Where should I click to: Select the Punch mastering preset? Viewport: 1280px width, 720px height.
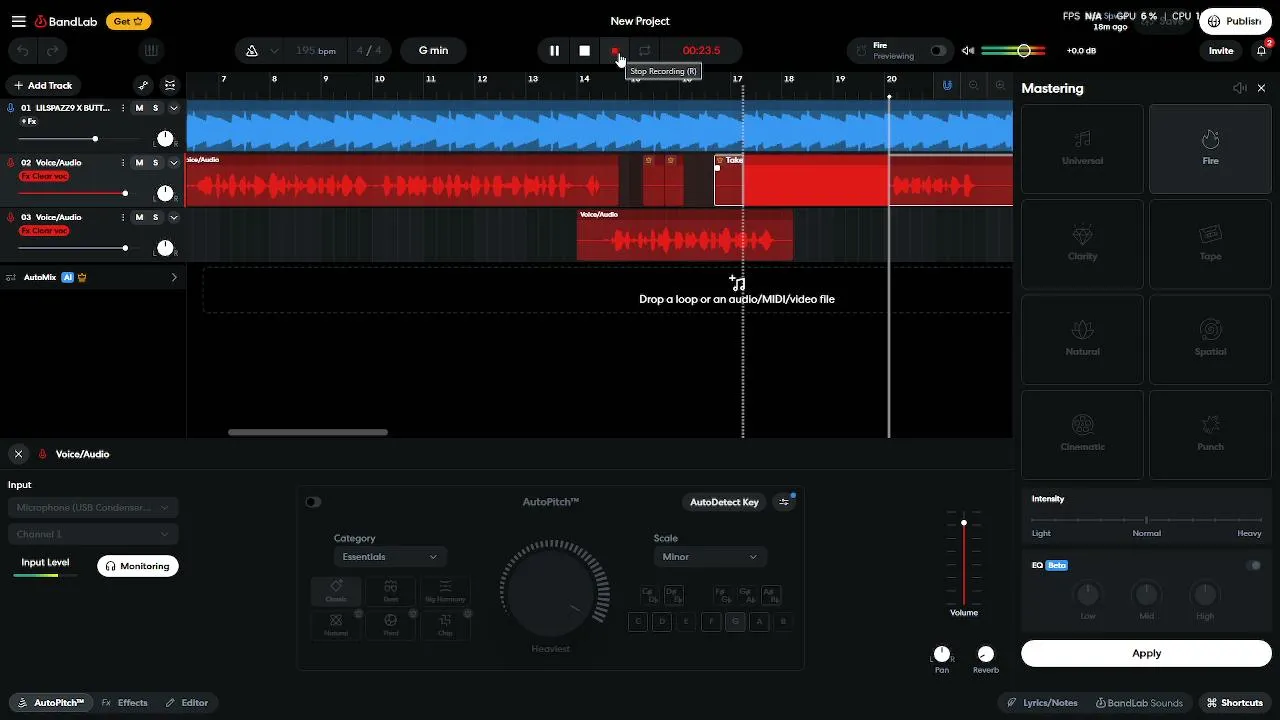pyautogui.click(x=1210, y=434)
